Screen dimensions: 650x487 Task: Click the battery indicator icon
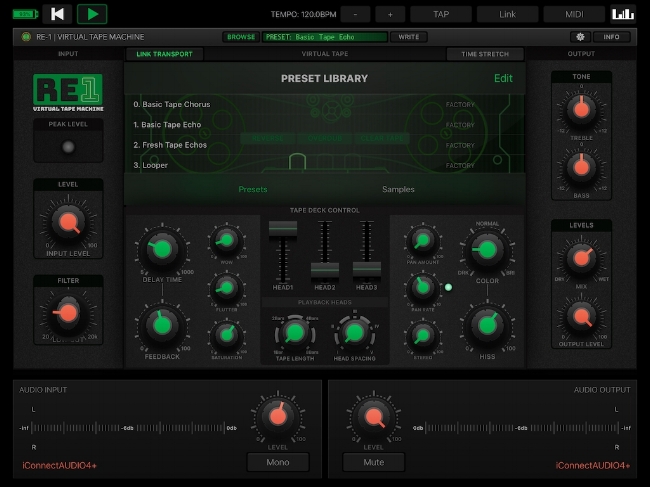click(x=25, y=14)
